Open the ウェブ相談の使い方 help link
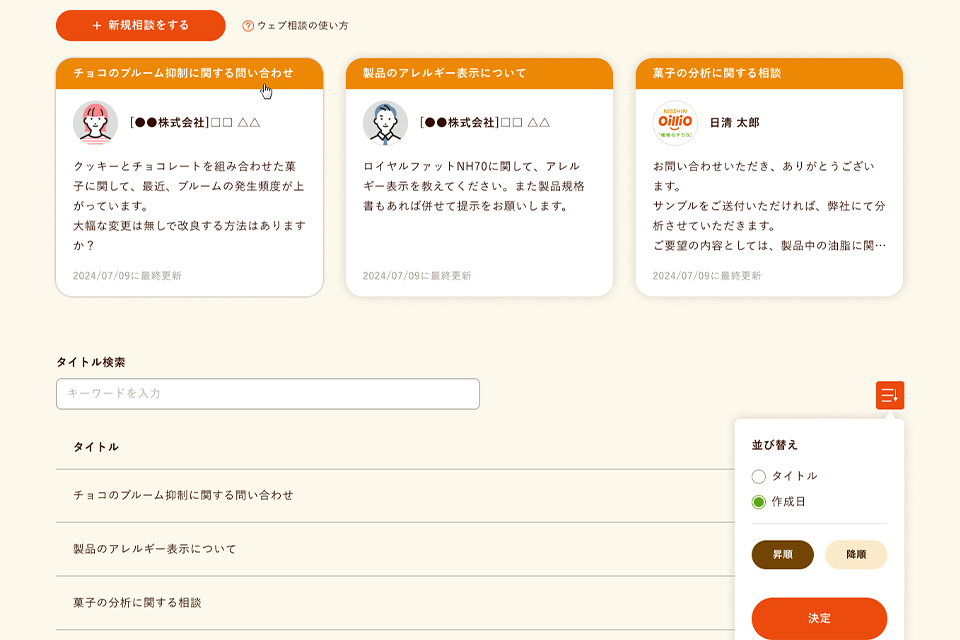 pos(302,26)
